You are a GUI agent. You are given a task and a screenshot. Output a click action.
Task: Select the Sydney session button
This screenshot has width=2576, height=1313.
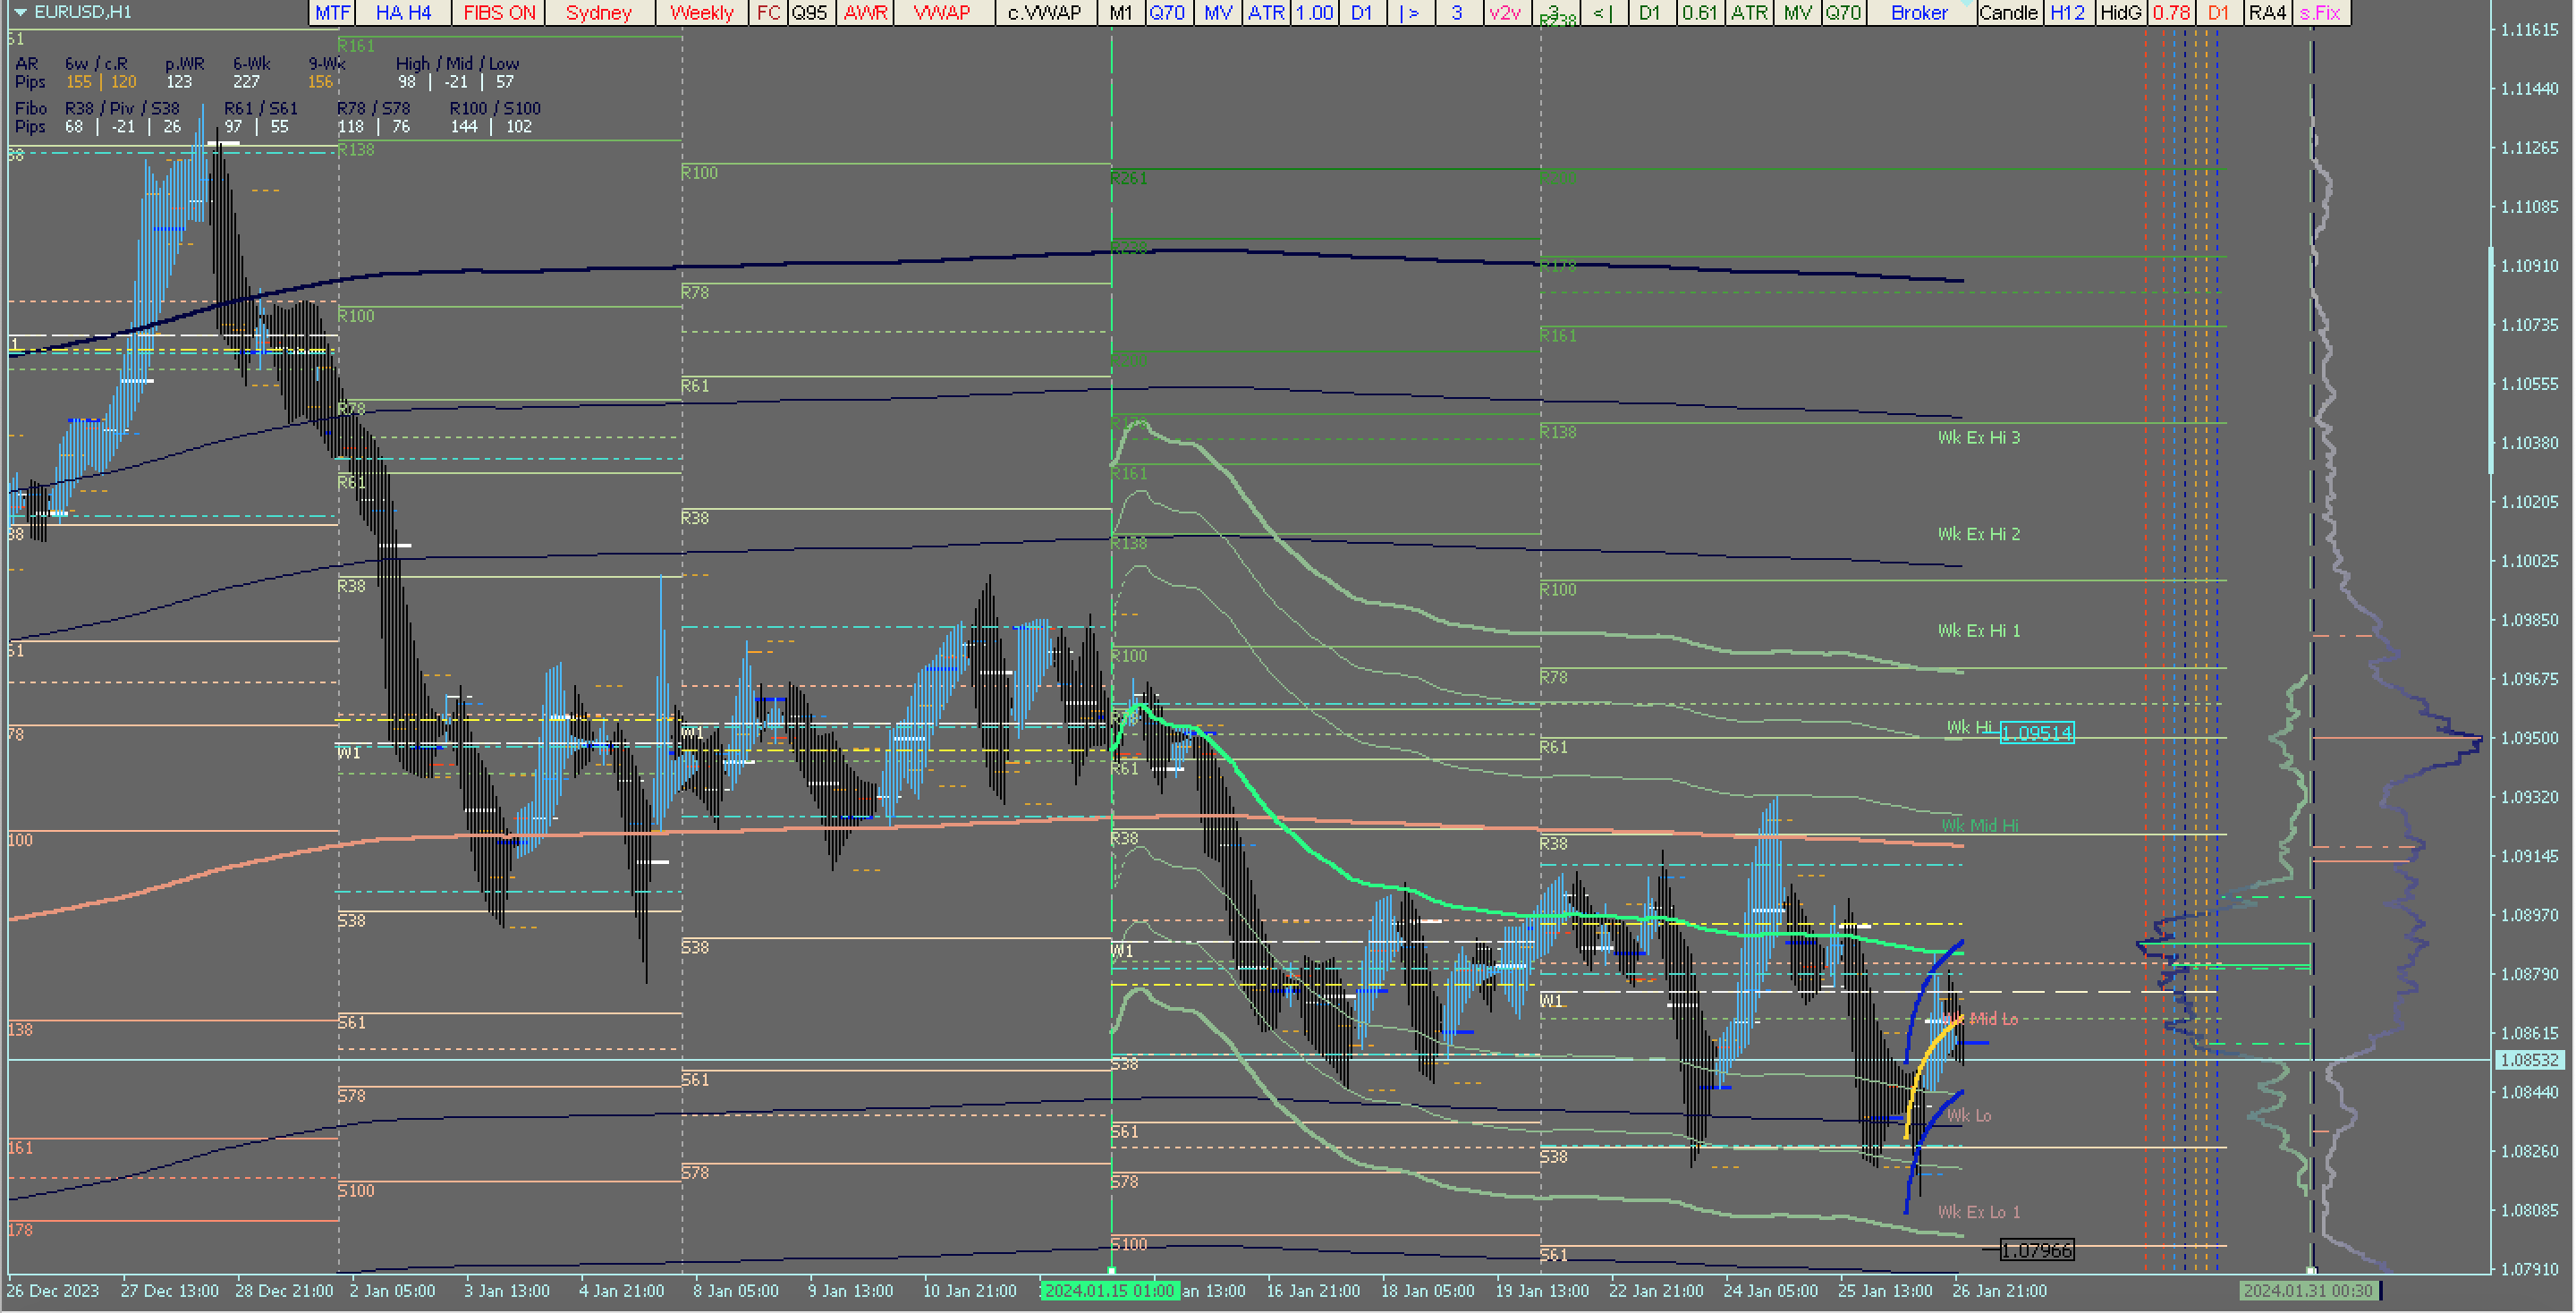[598, 12]
